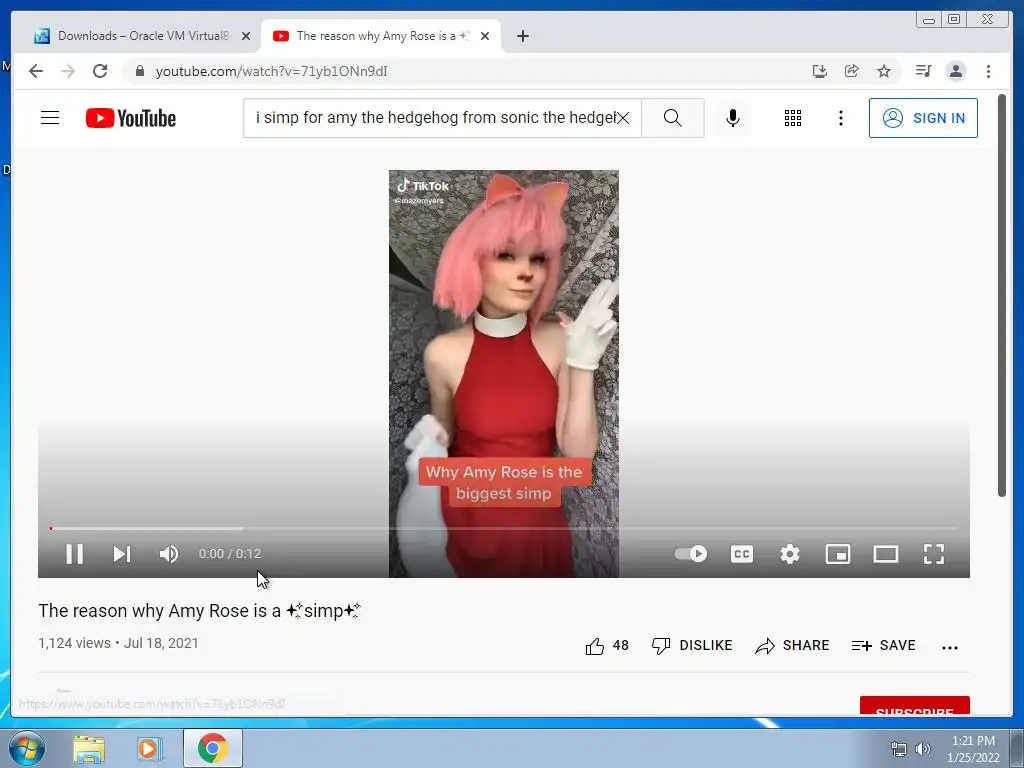Bookmark this tab with star
This screenshot has height=768, width=1024.
pos(884,71)
